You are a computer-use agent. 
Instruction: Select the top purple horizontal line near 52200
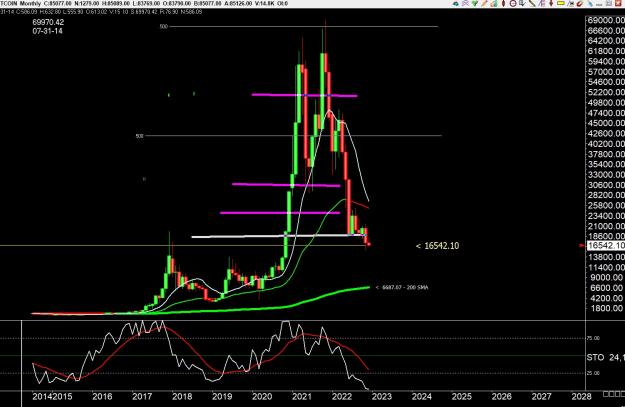tap(305, 95)
